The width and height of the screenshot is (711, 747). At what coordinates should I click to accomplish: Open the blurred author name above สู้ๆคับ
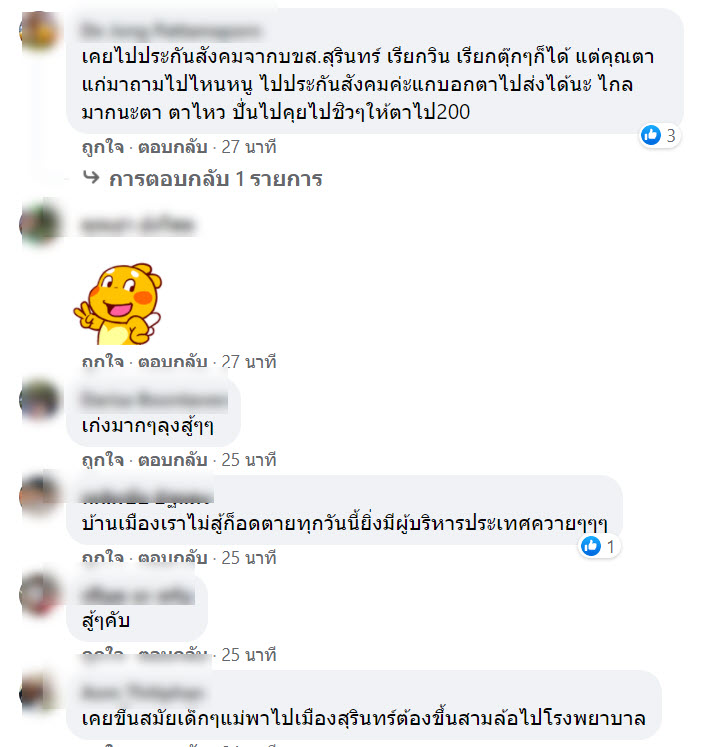point(138,595)
